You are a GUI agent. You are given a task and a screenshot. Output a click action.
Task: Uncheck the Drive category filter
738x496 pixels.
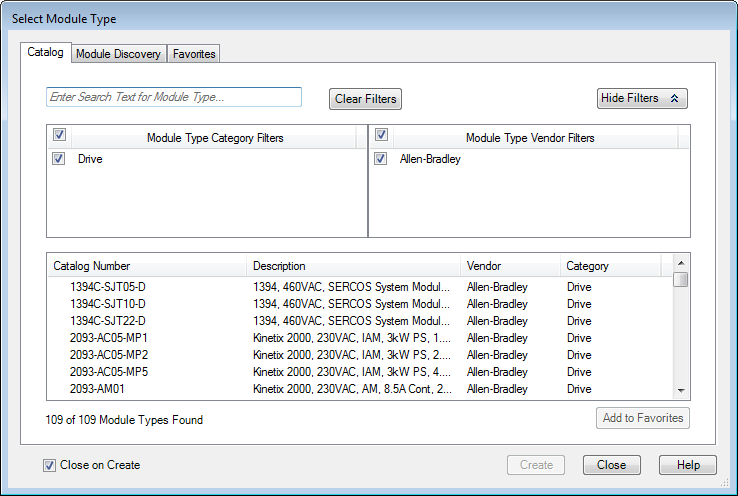59,159
